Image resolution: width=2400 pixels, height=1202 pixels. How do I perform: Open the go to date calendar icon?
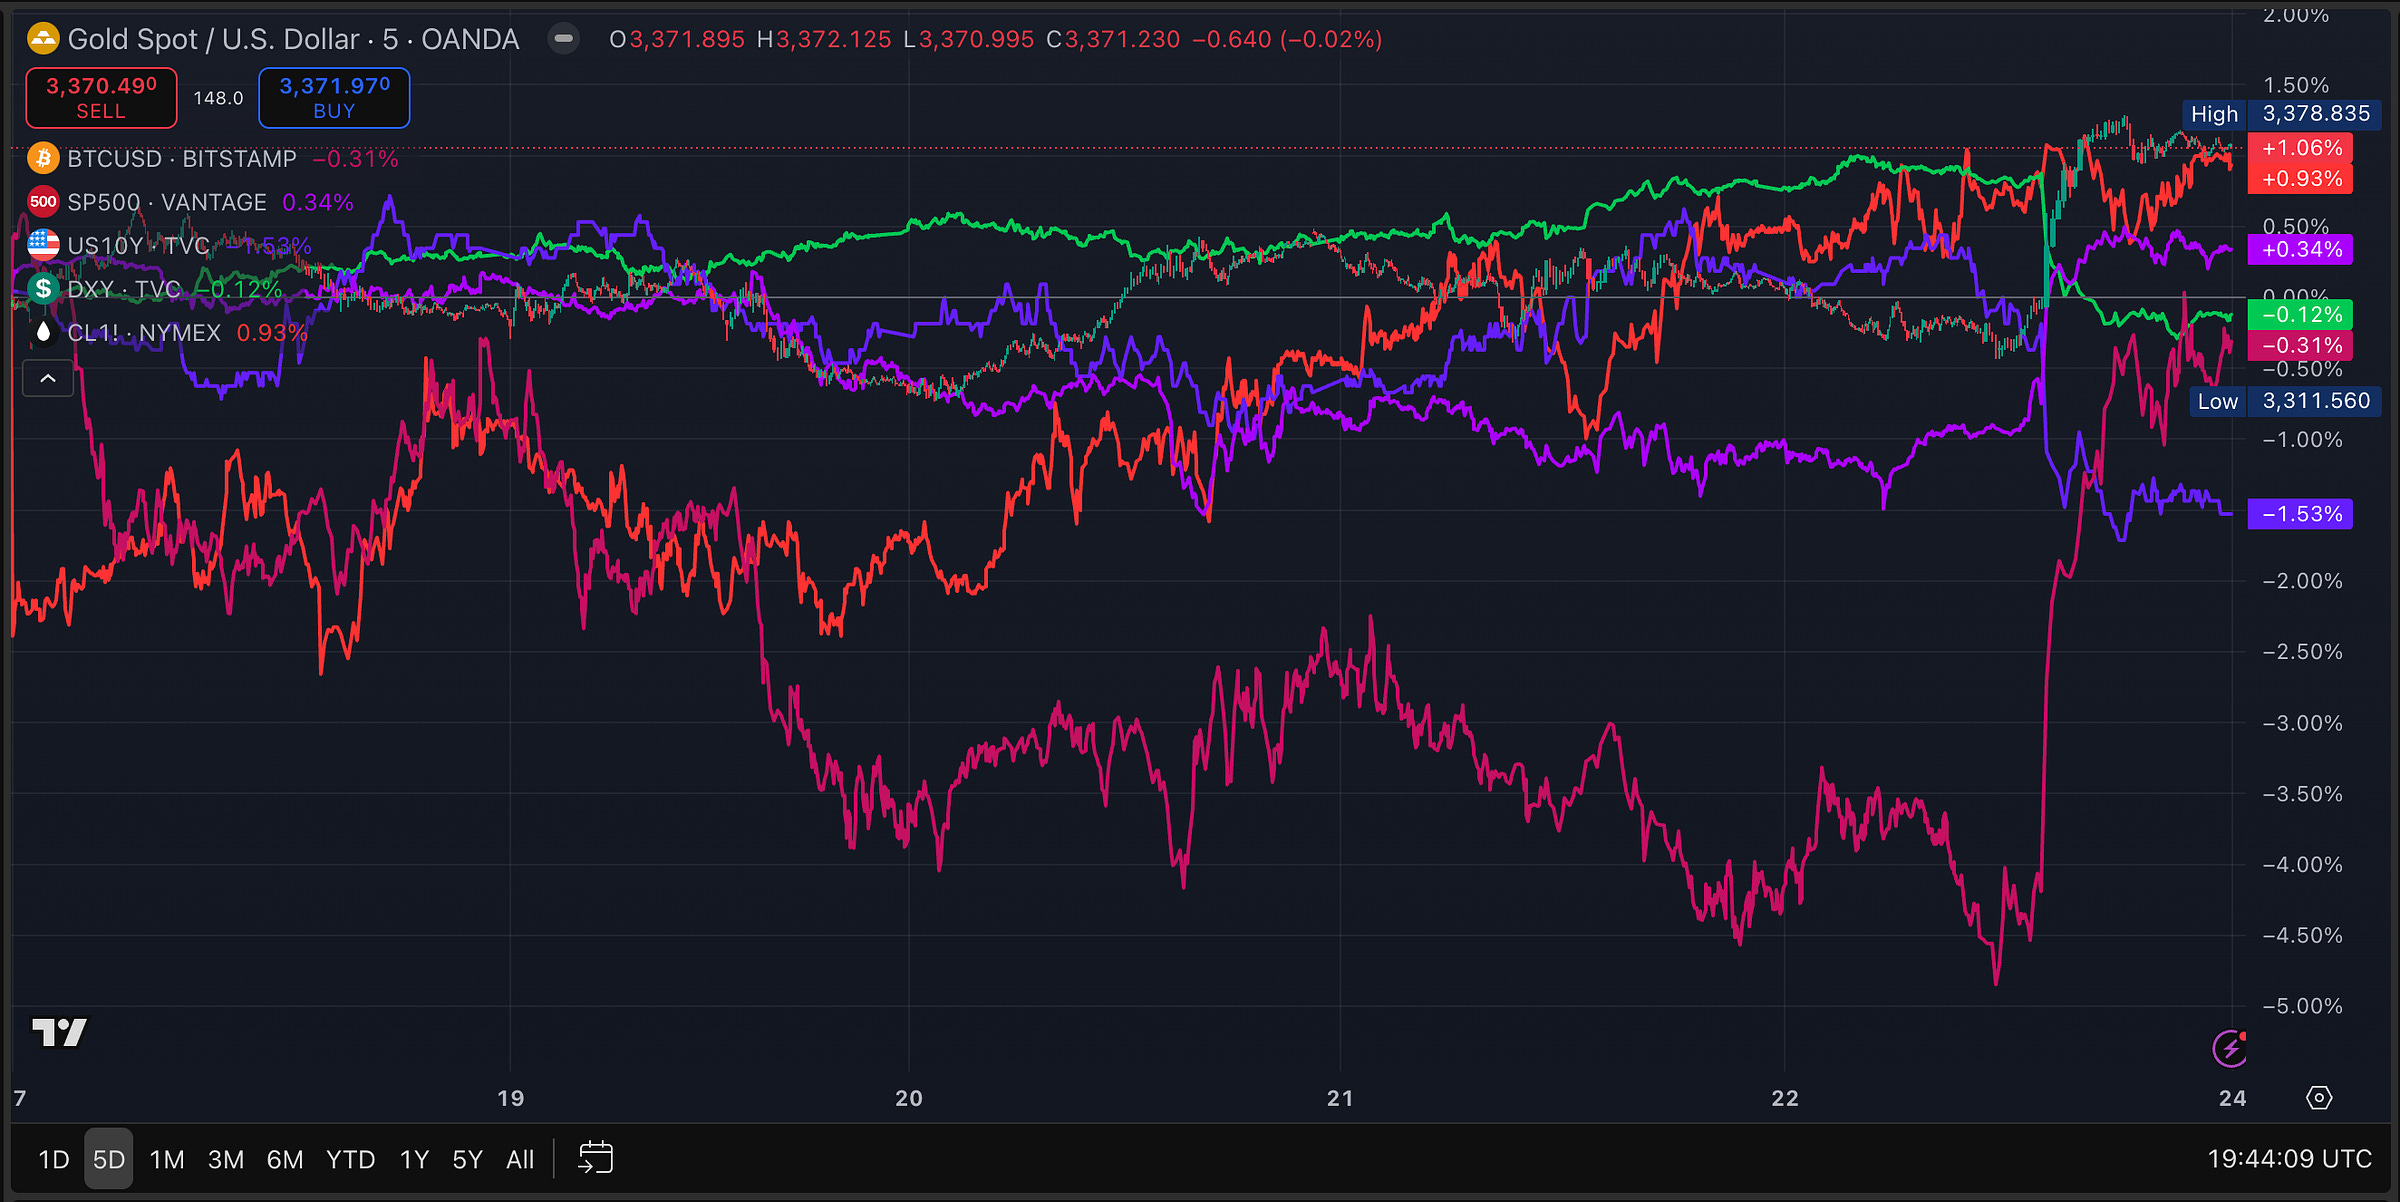pyautogui.click(x=595, y=1158)
